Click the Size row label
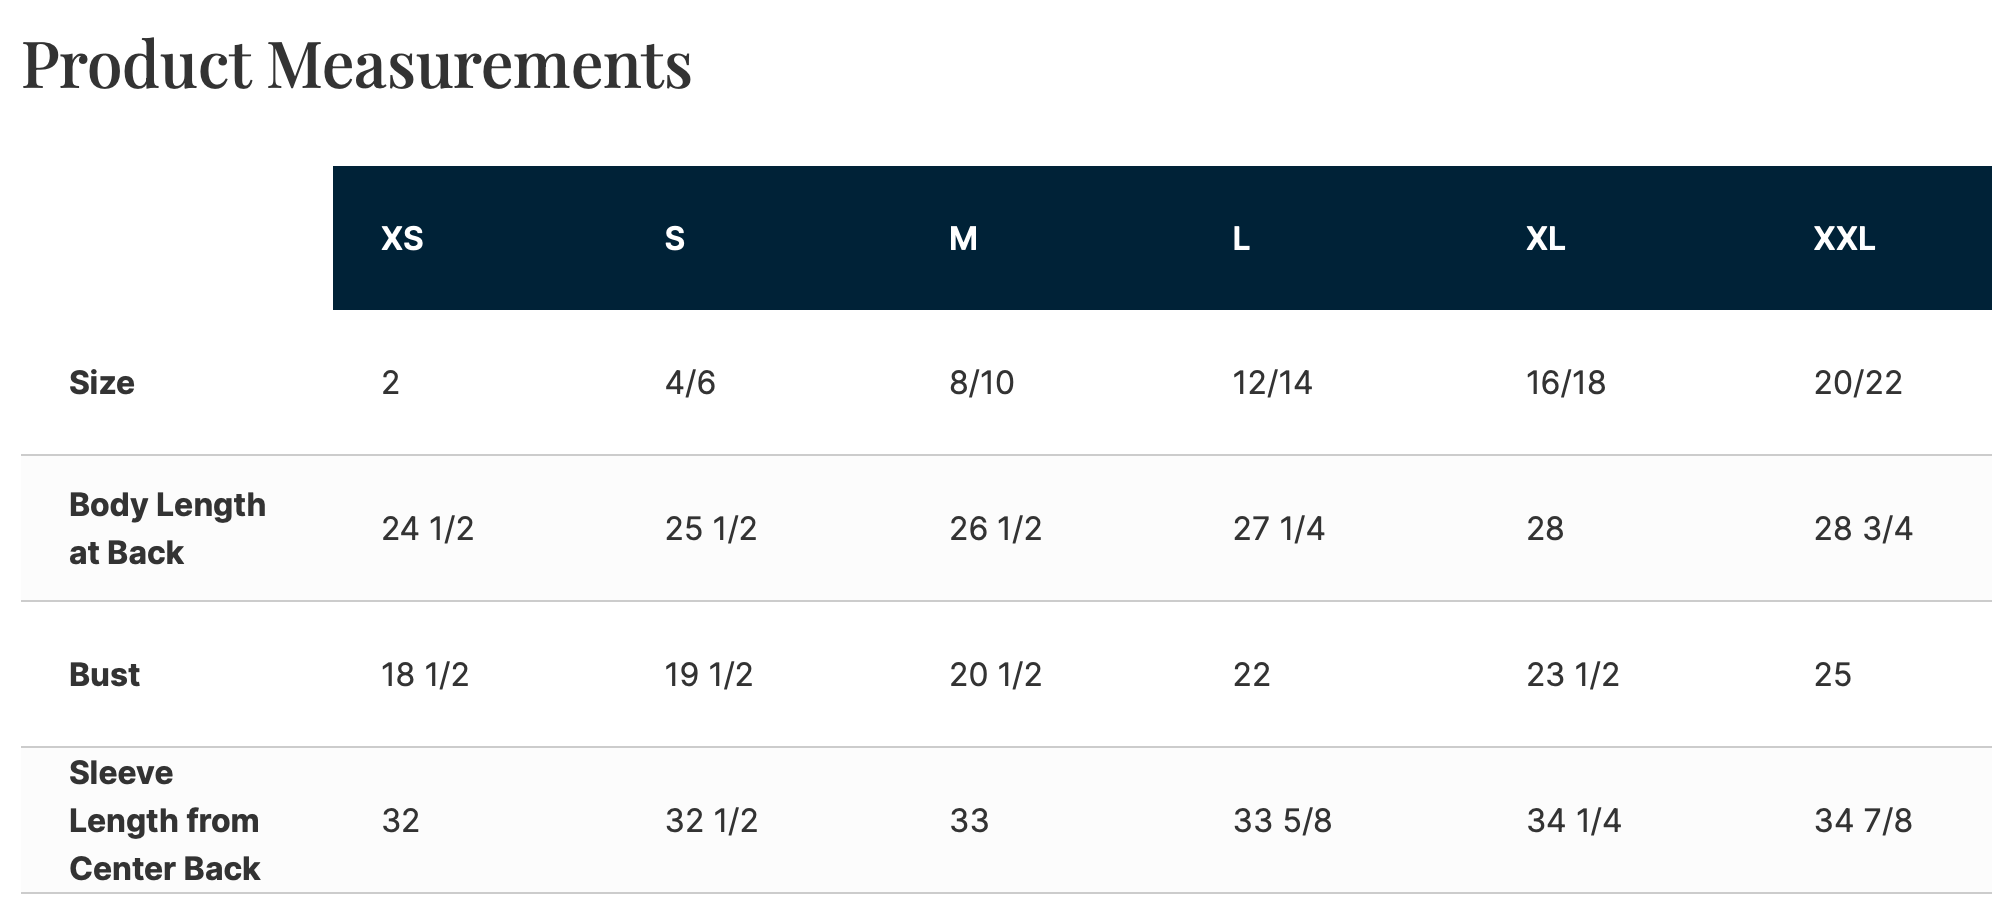This screenshot has height=922, width=1992. coord(102,383)
